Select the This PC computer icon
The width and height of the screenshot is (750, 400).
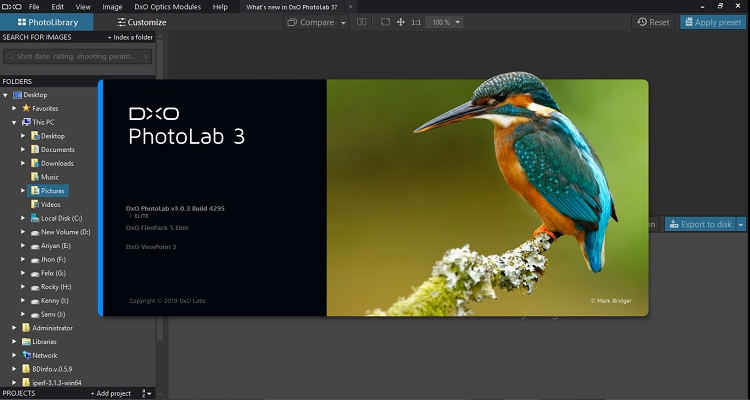(26, 122)
